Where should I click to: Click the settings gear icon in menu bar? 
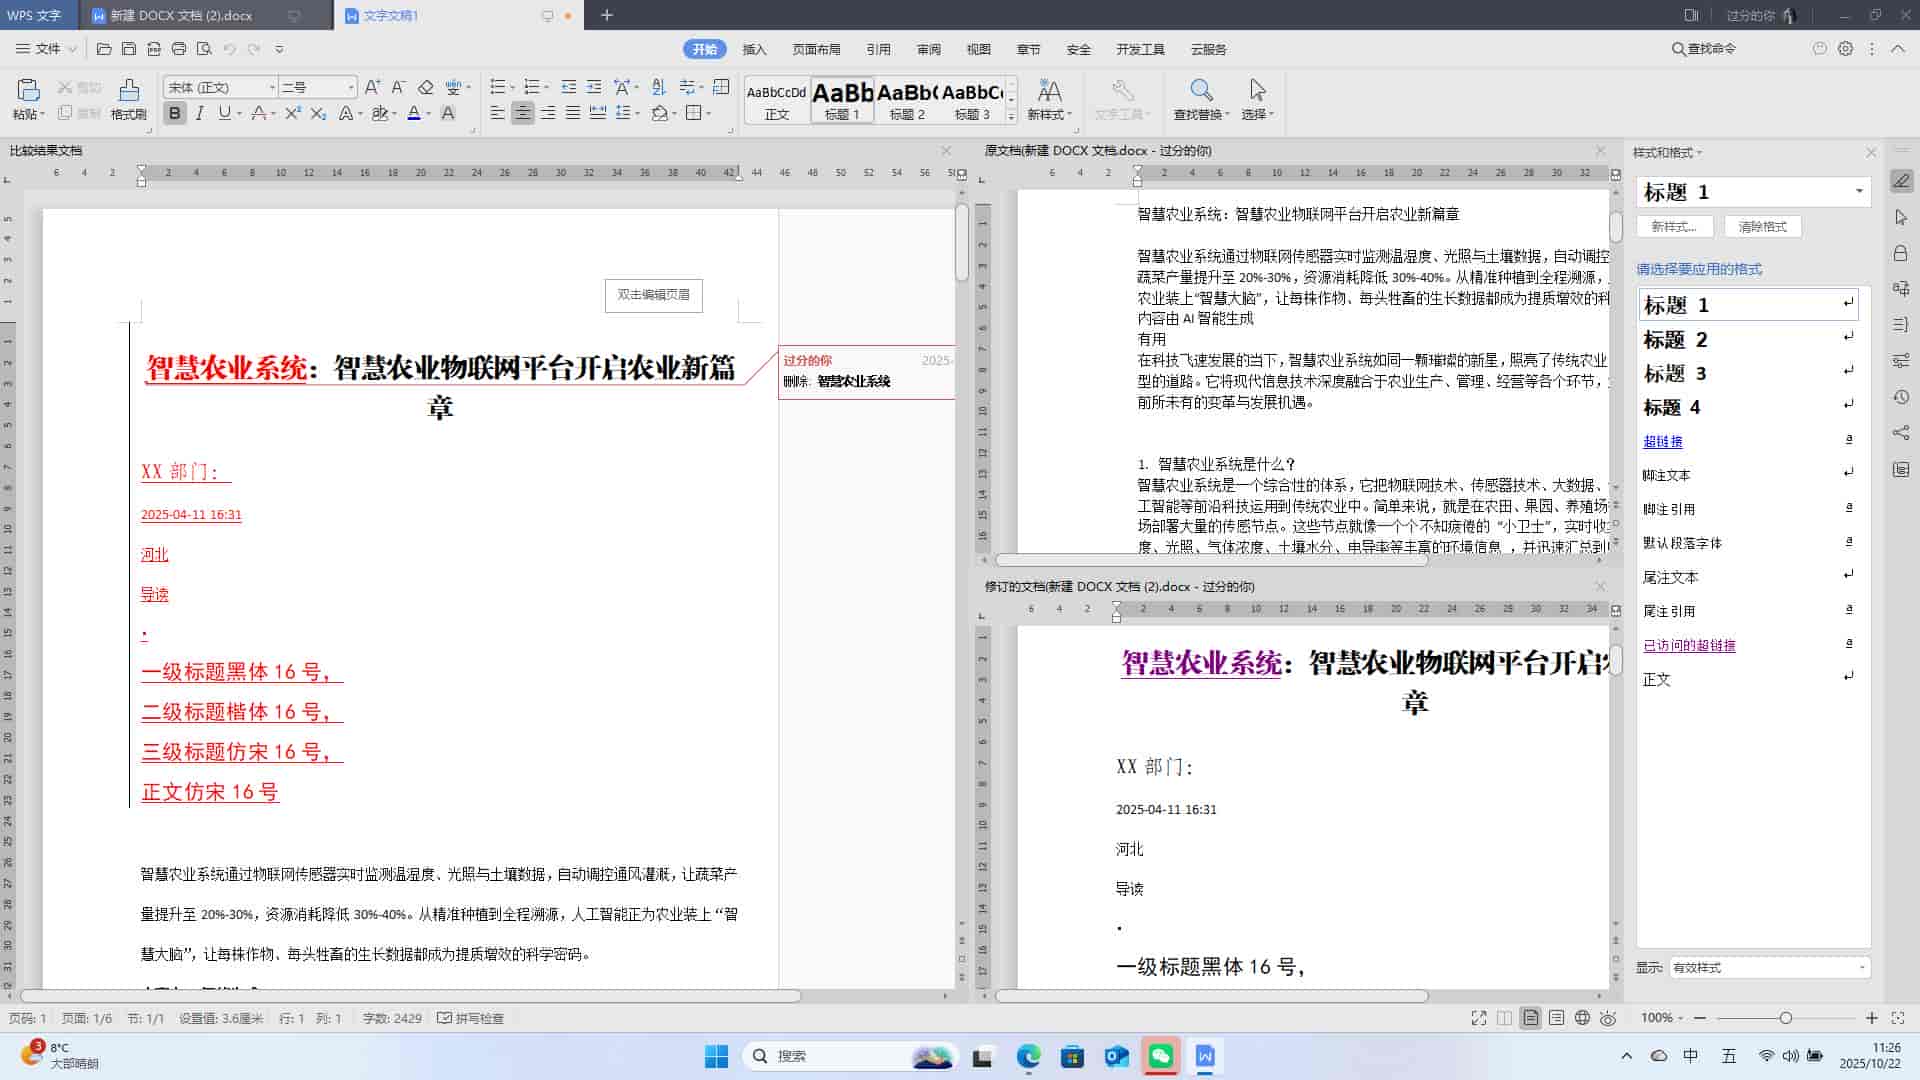(1846, 48)
